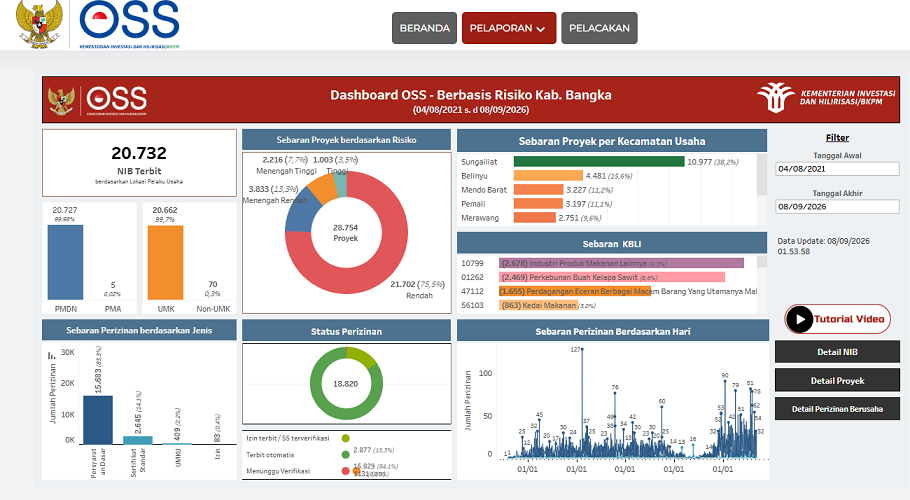This screenshot has width=910, height=500.
Task: Click the Sungailiat kecamatan label
Action: tap(479, 162)
